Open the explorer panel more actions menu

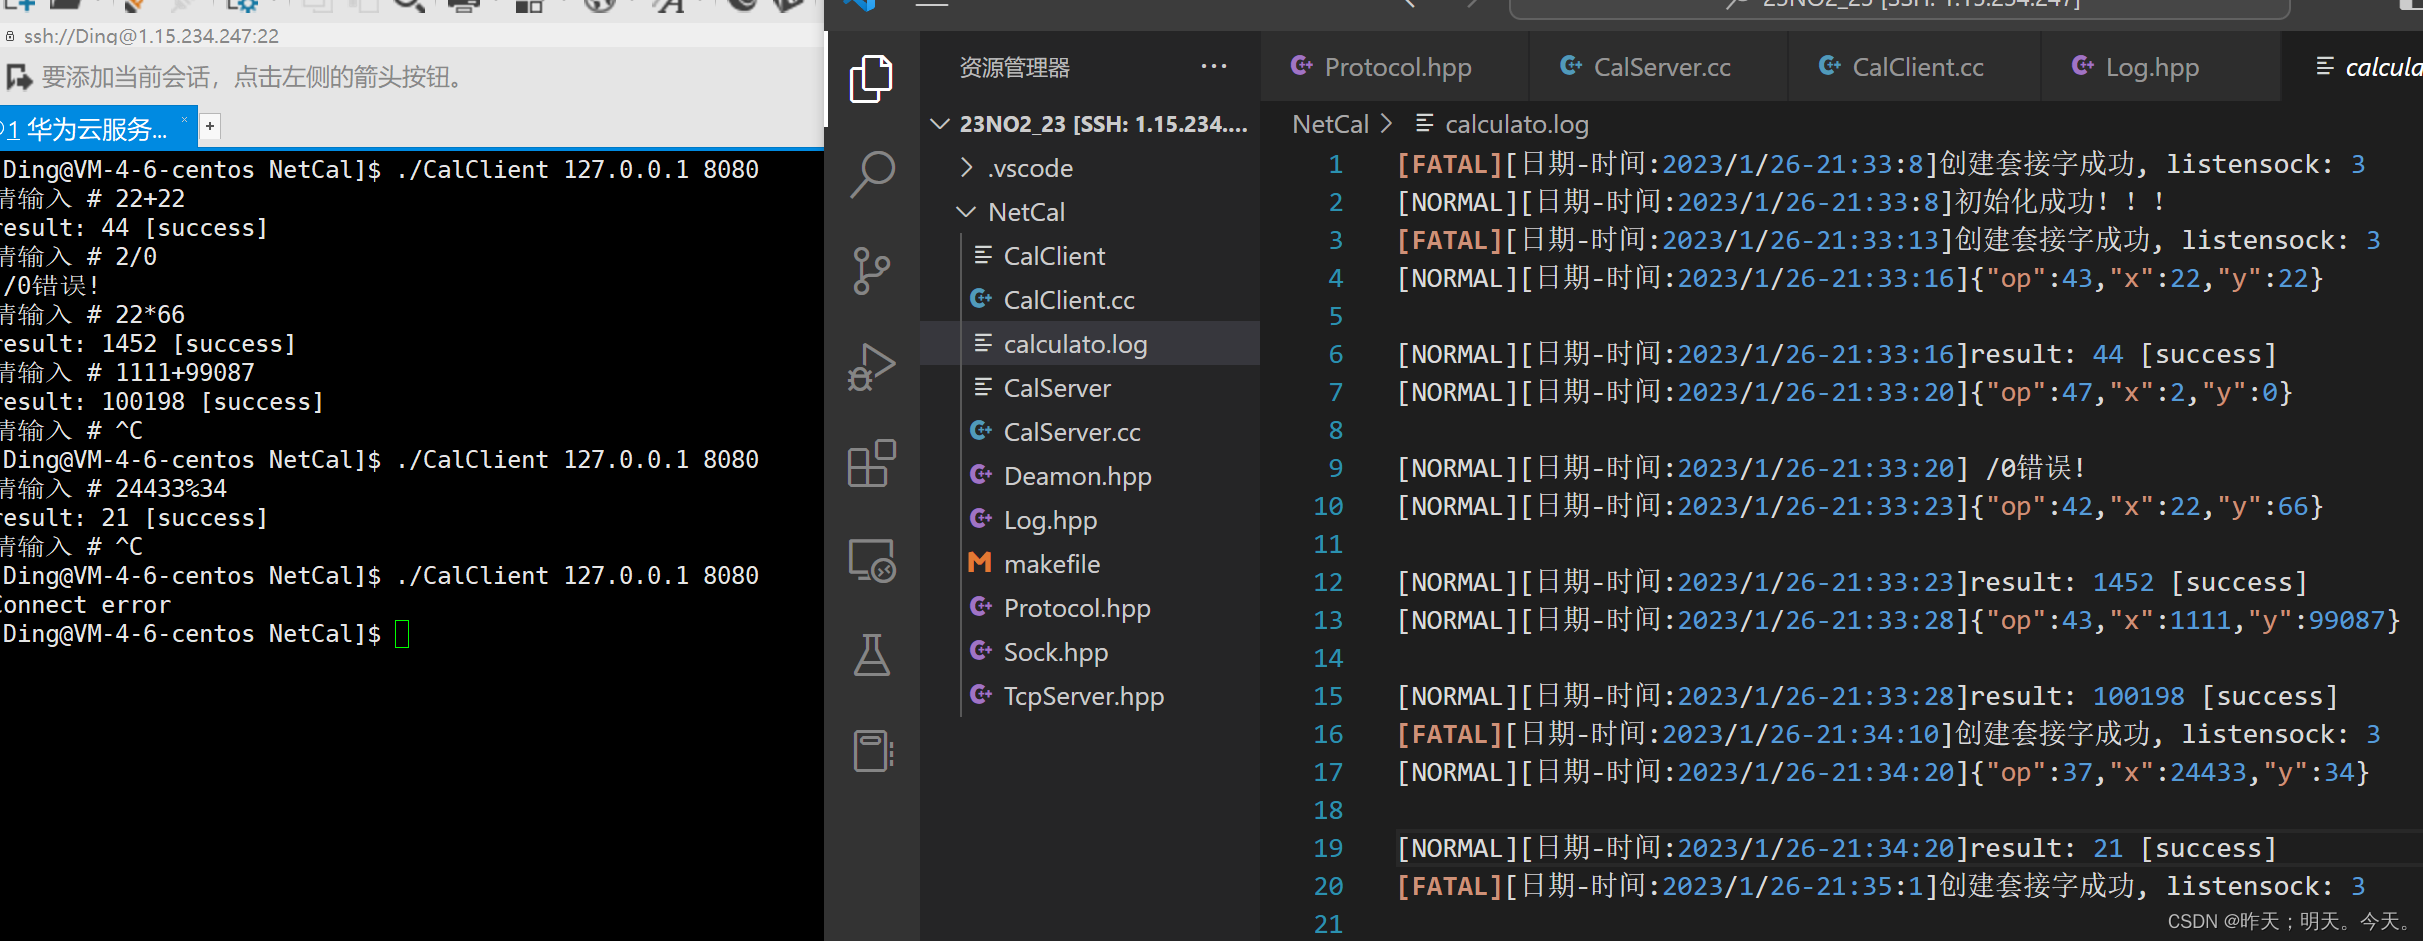(x=1213, y=67)
